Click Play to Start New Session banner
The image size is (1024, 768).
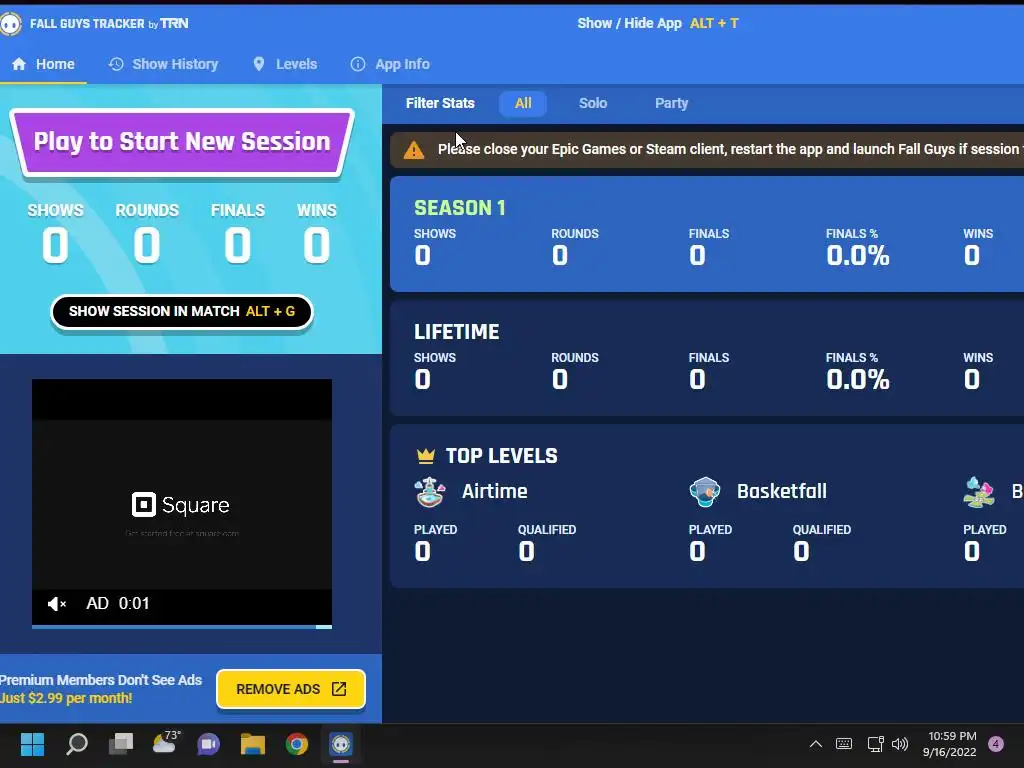(x=182, y=142)
